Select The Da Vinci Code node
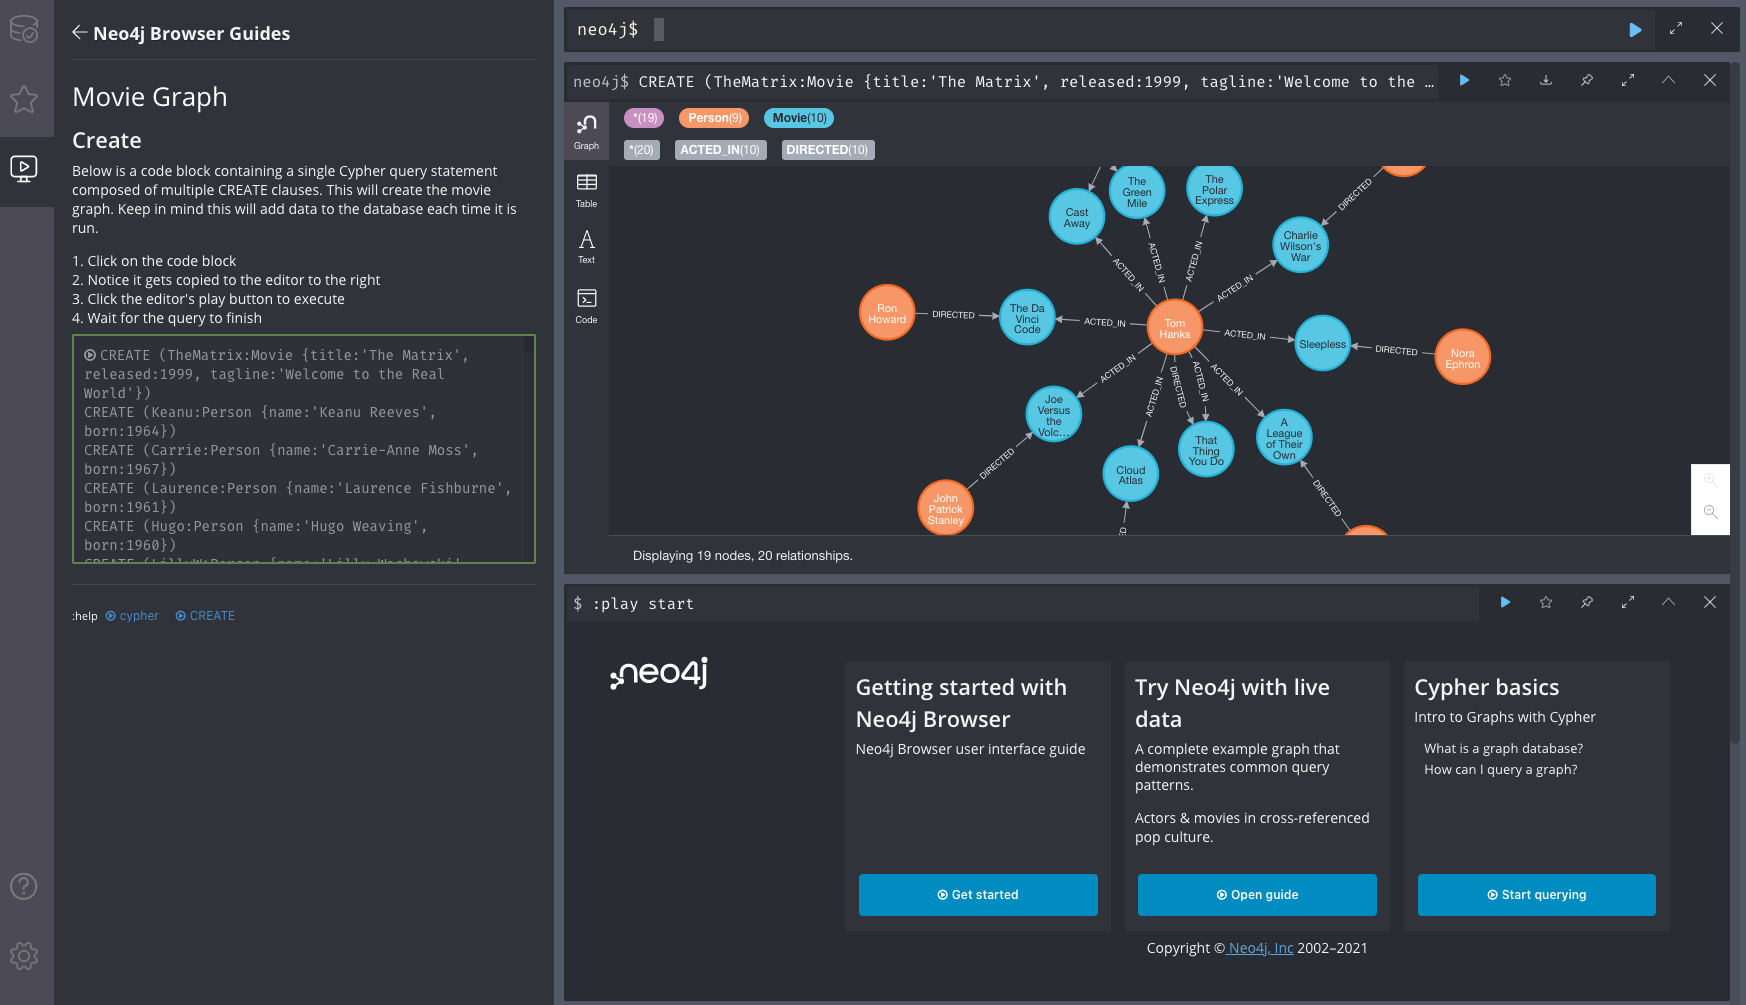The height and width of the screenshot is (1005, 1746). (1027, 318)
